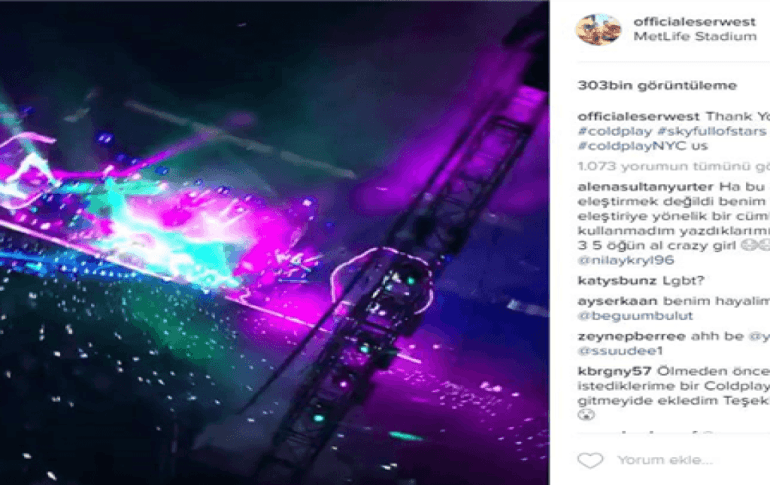Click the heart like icon

pos(590,460)
